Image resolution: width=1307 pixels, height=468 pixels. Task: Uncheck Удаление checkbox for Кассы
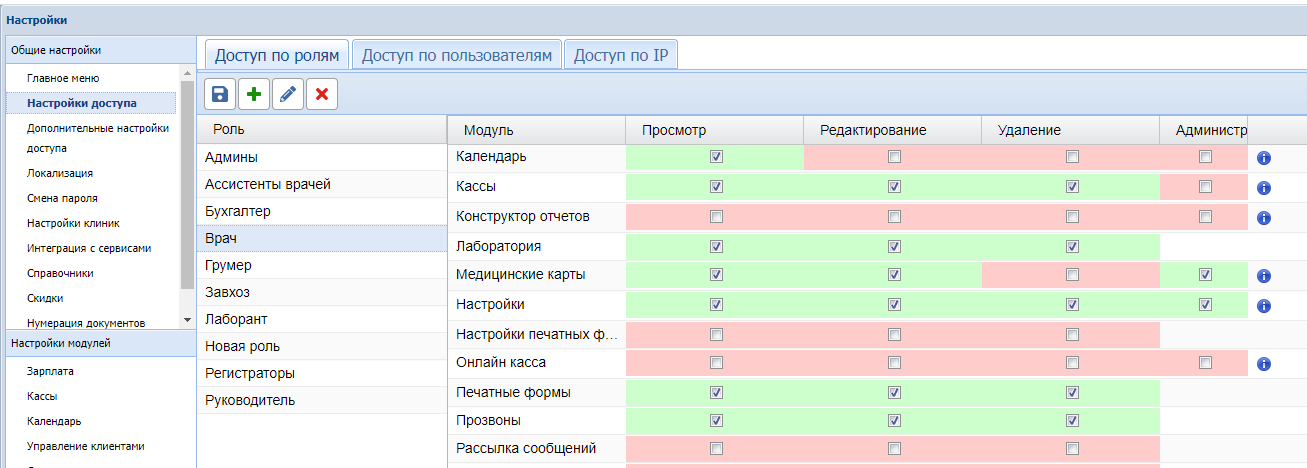coord(1072,187)
